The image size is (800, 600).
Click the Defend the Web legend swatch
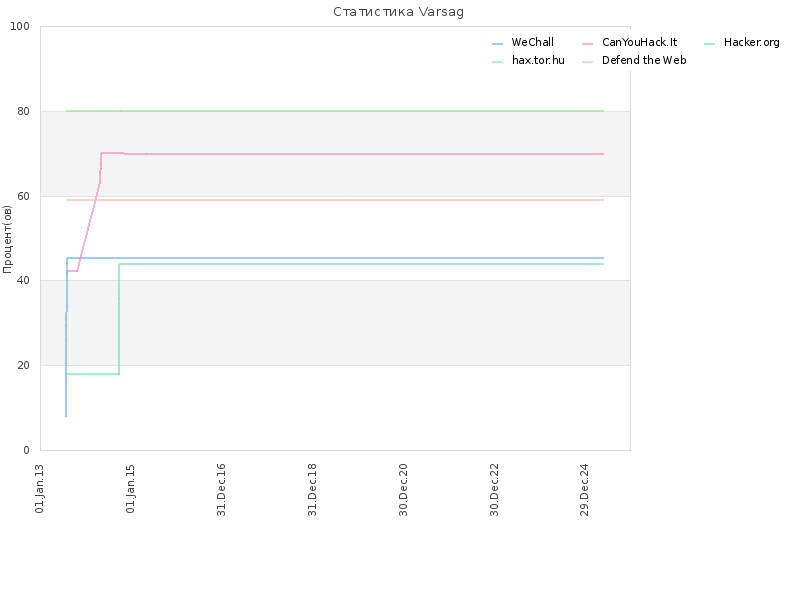[x=587, y=62]
